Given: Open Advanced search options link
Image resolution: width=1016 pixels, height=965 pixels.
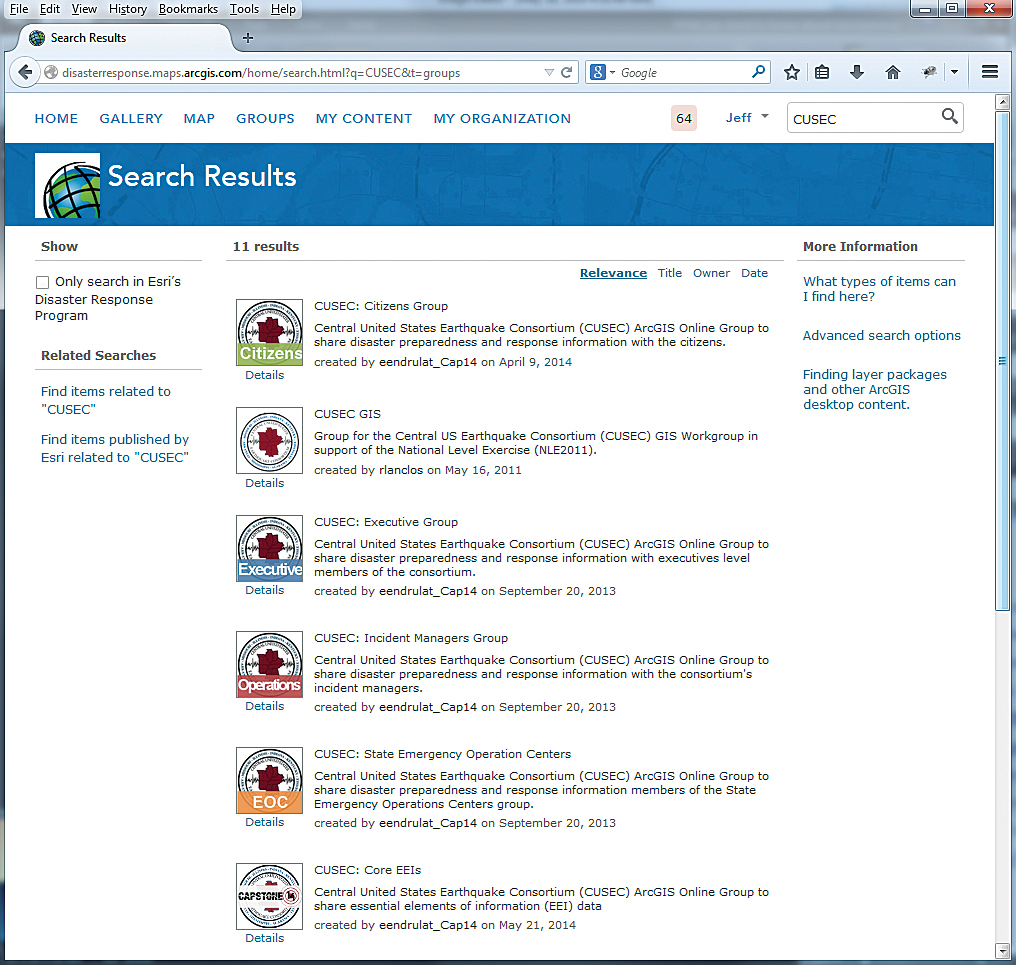Looking at the screenshot, I should [881, 335].
